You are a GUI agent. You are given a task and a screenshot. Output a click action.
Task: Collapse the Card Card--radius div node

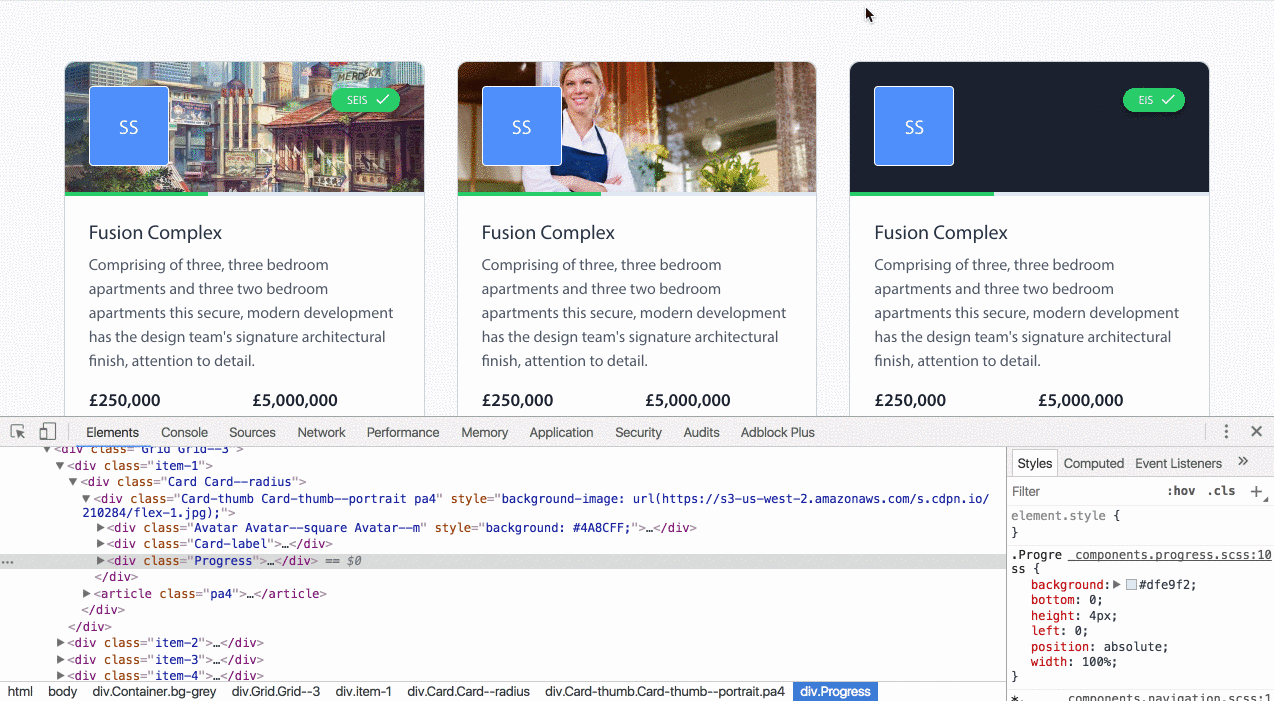click(x=73, y=482)
